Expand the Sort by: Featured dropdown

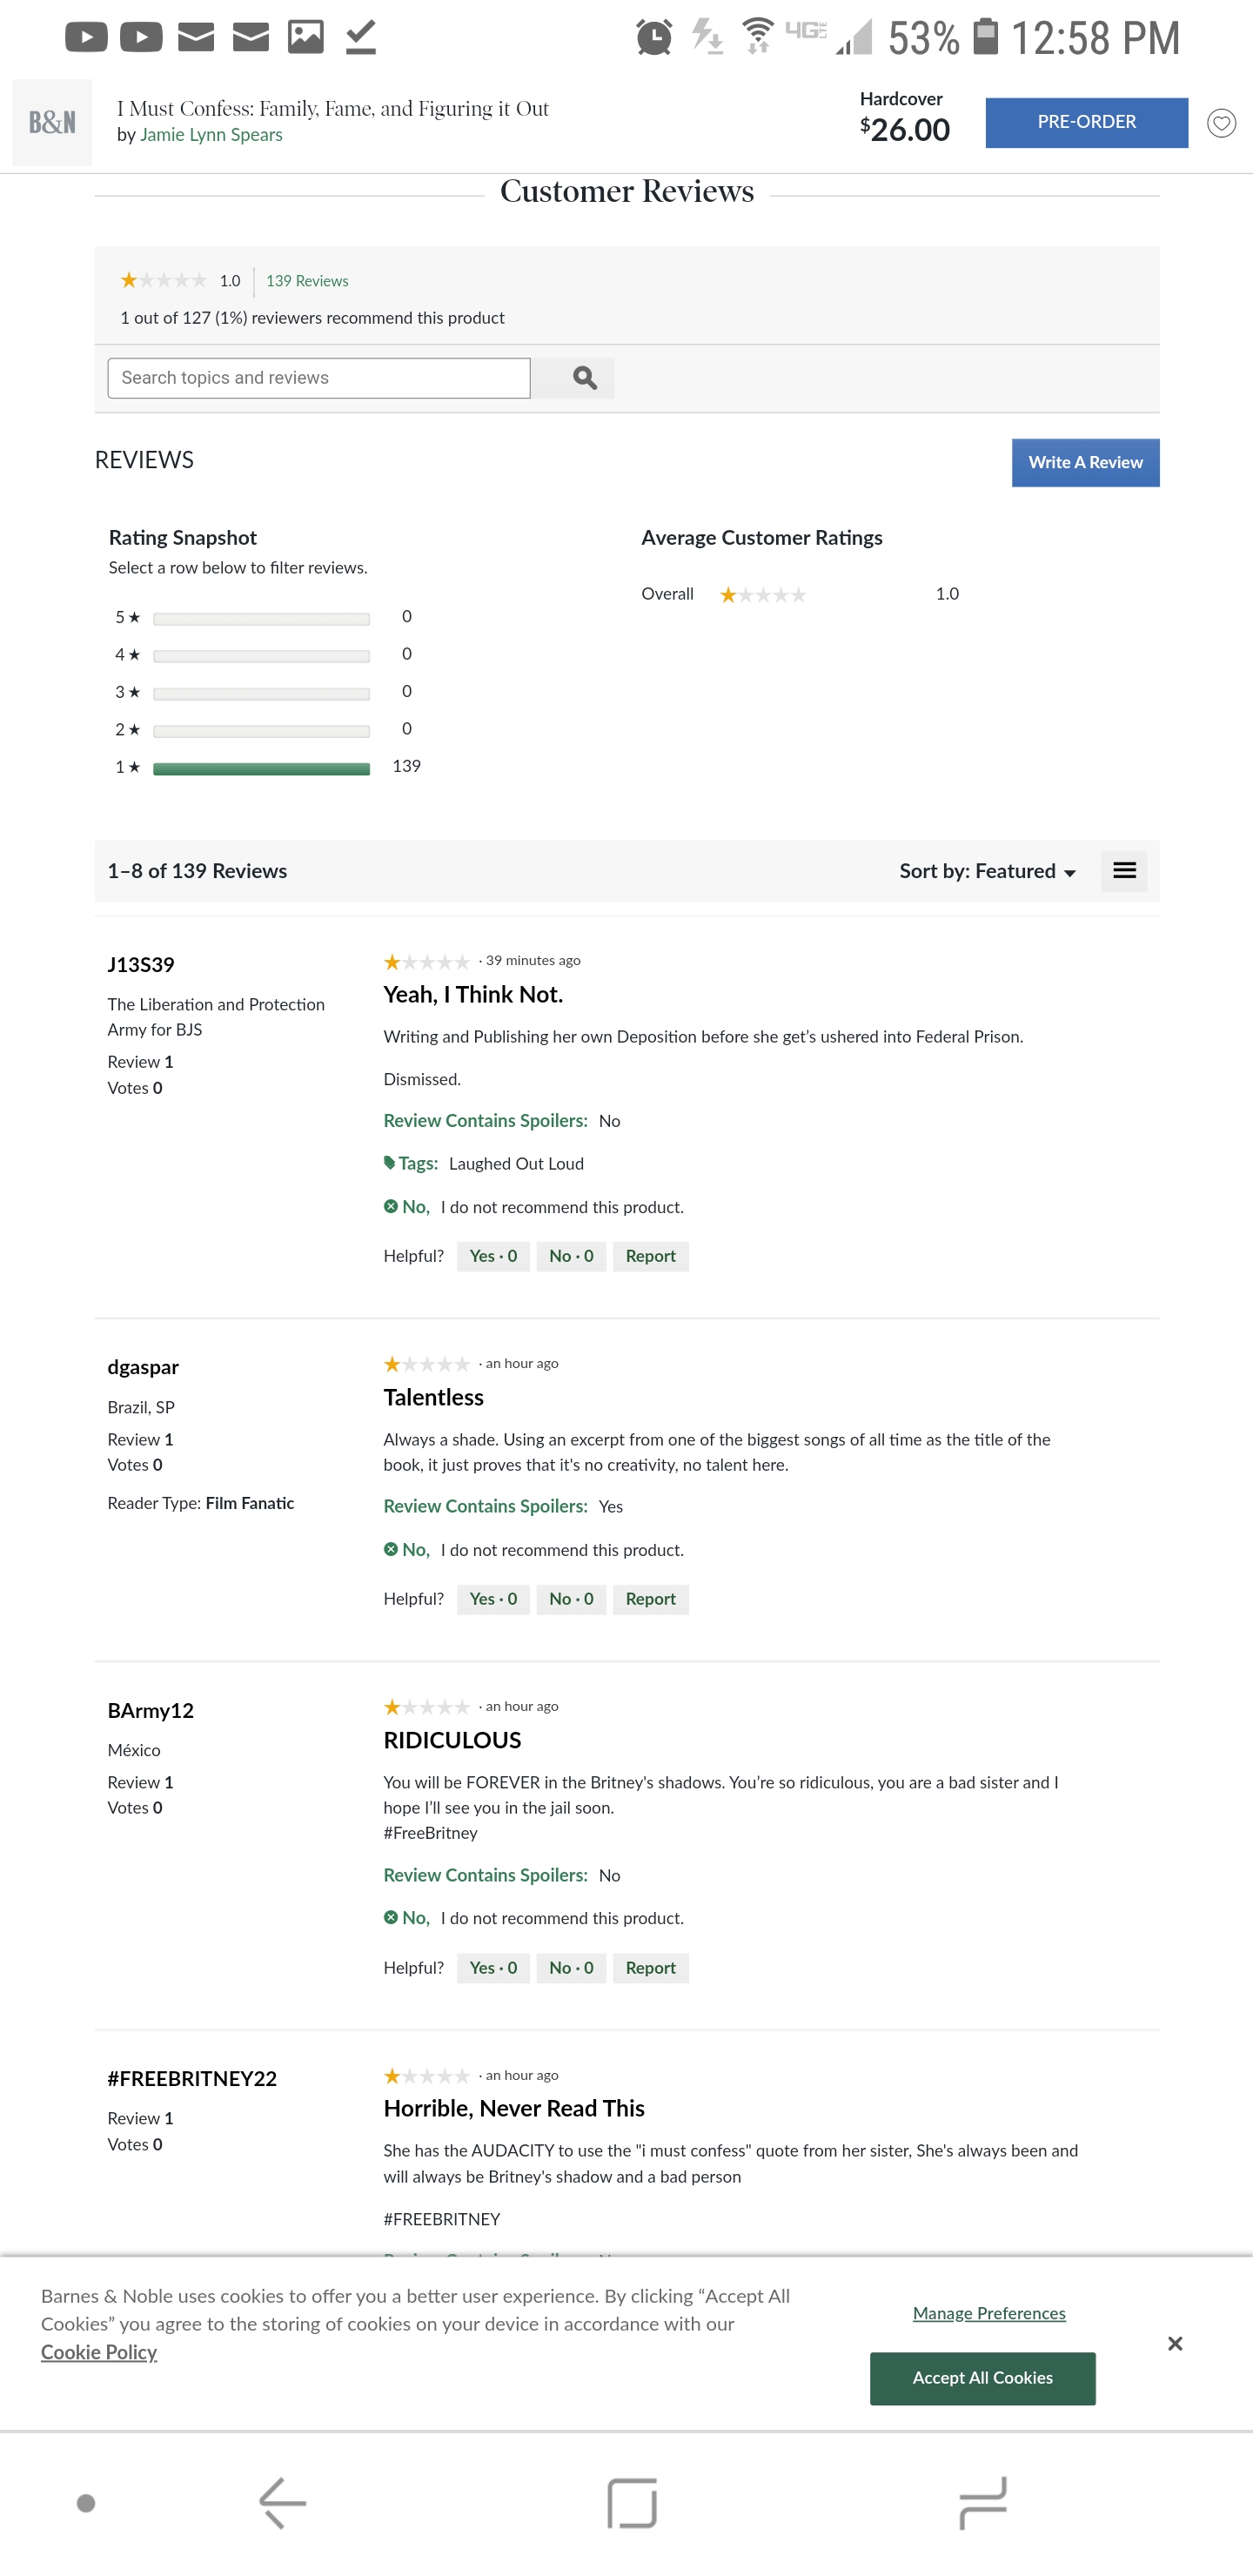[987, 871]
